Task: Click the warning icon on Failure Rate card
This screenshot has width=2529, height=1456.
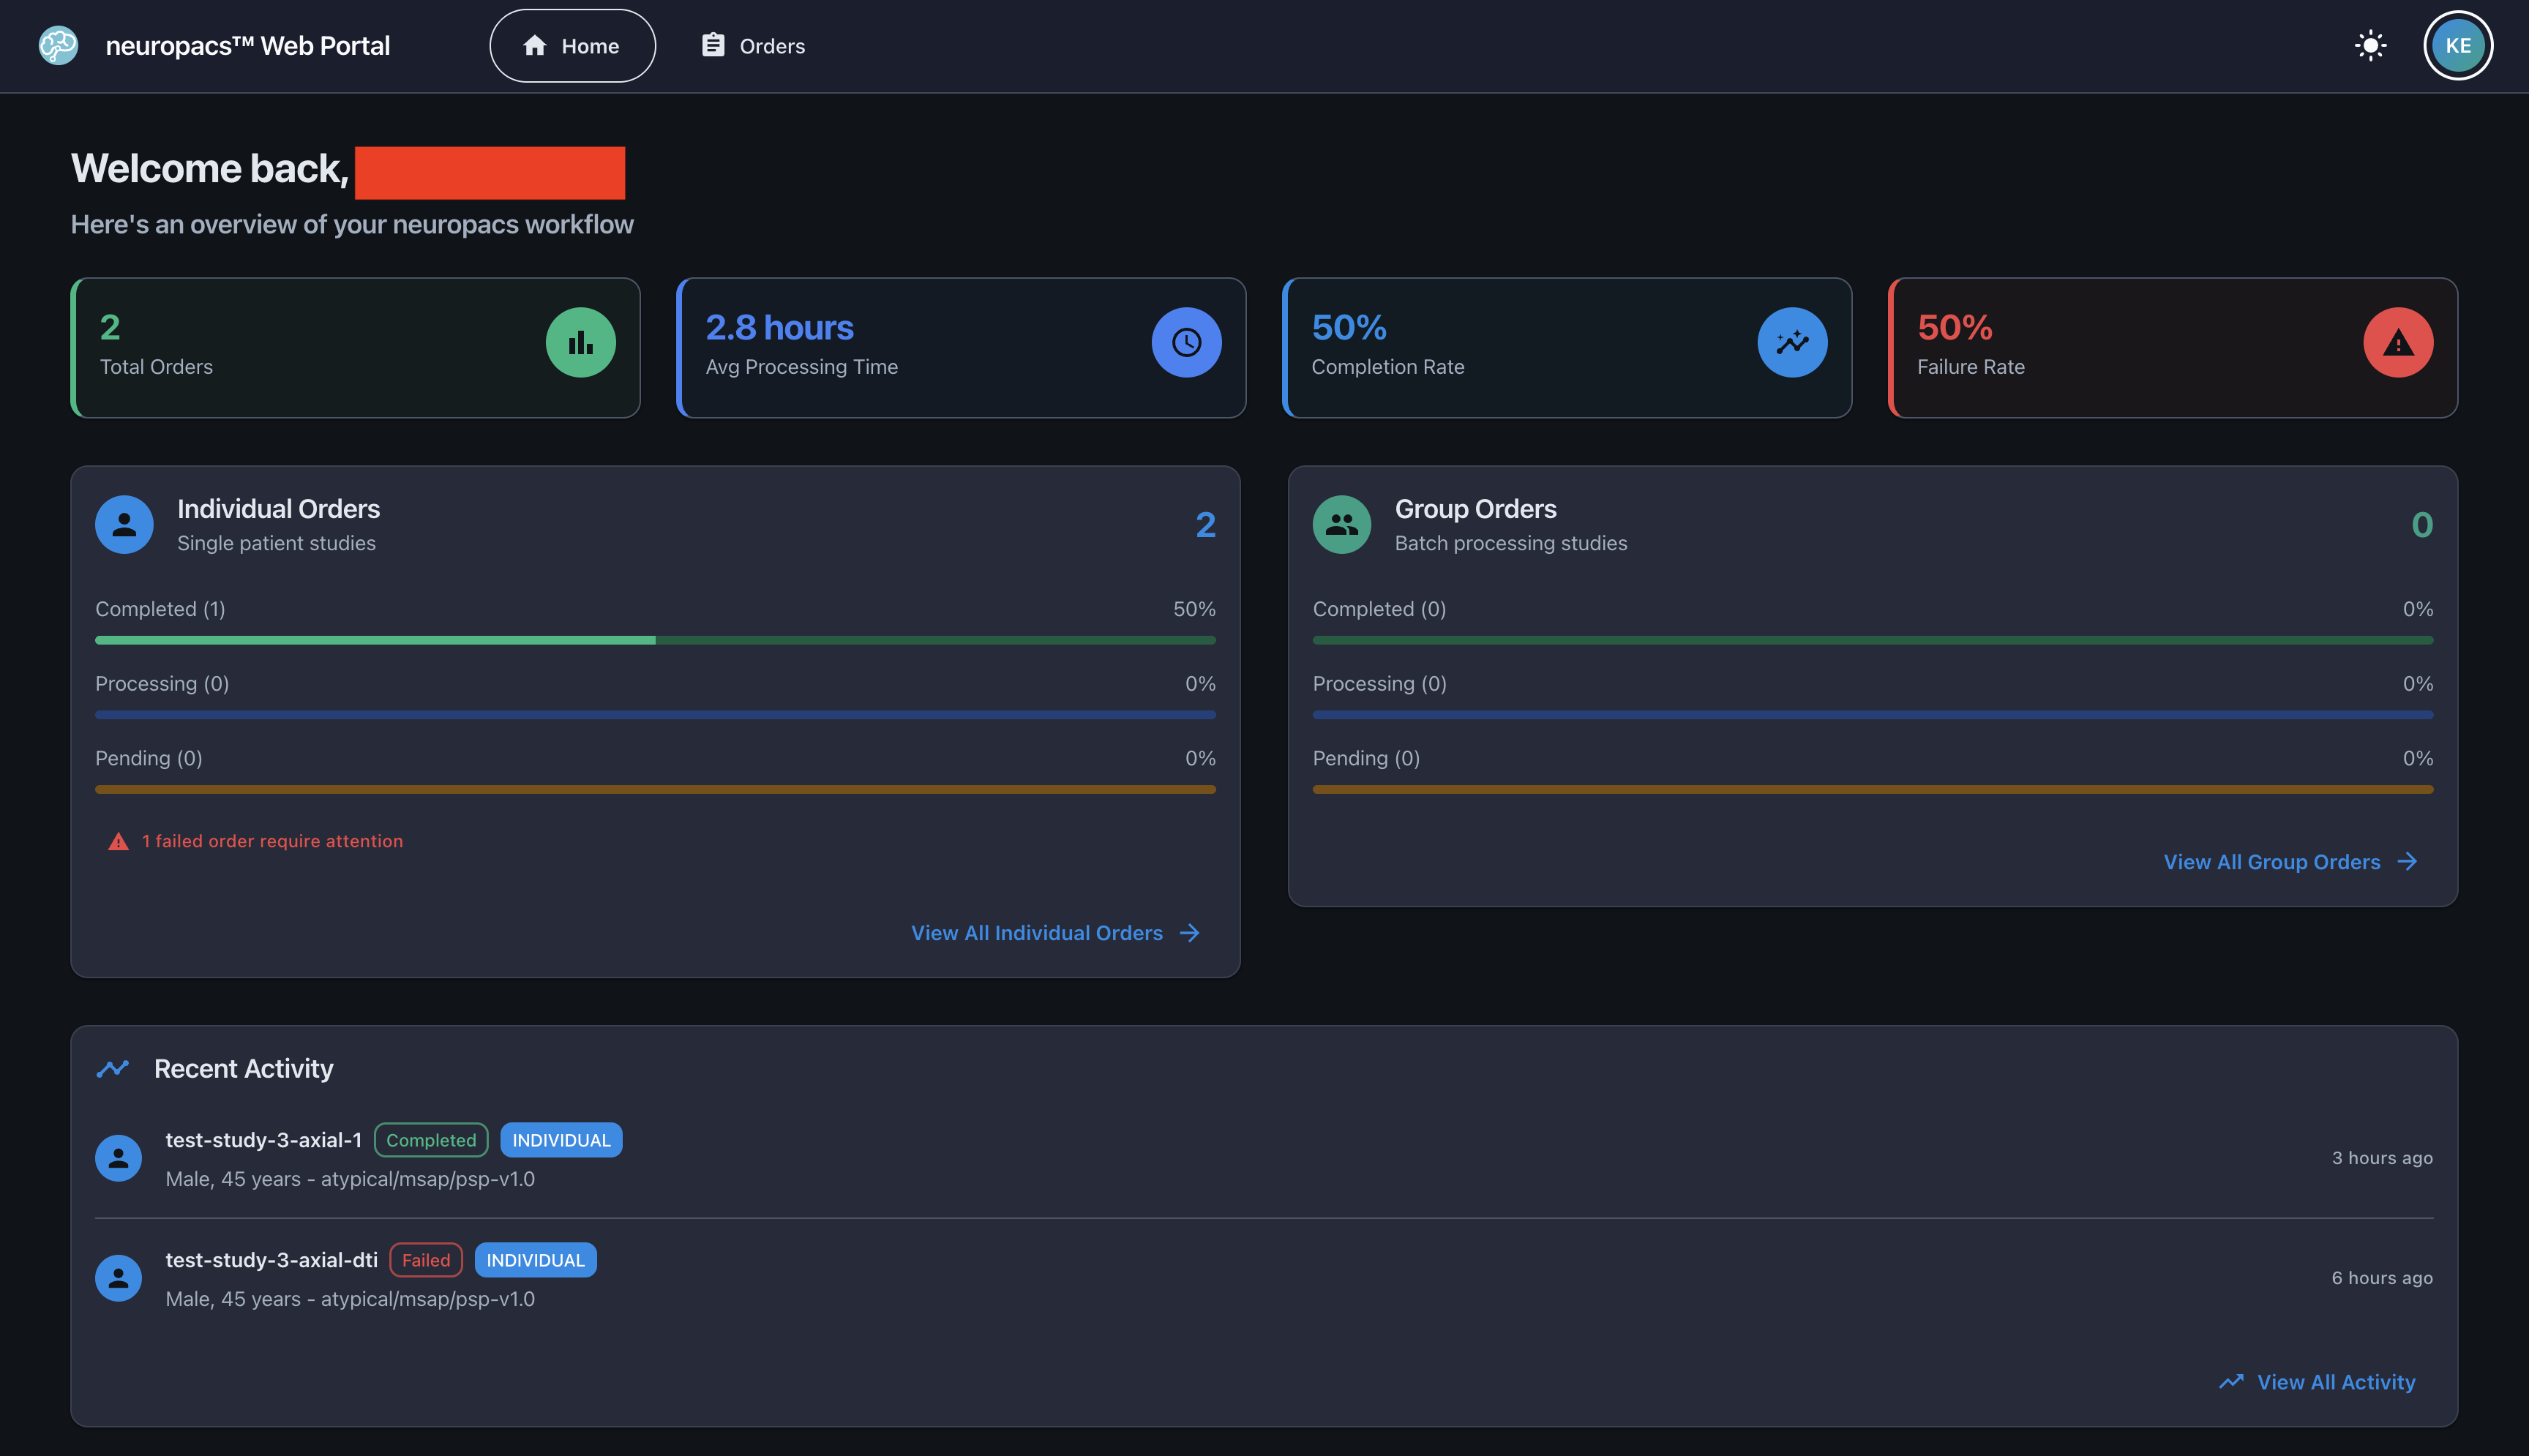Action: [x=2398, y=342]
